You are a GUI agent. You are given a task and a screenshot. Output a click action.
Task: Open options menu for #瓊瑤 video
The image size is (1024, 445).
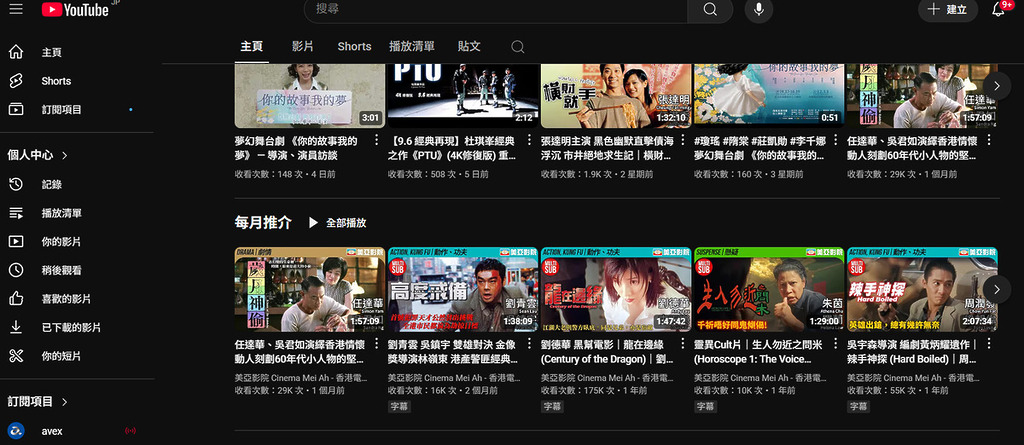pyautogui.click(x=836, y=140)
